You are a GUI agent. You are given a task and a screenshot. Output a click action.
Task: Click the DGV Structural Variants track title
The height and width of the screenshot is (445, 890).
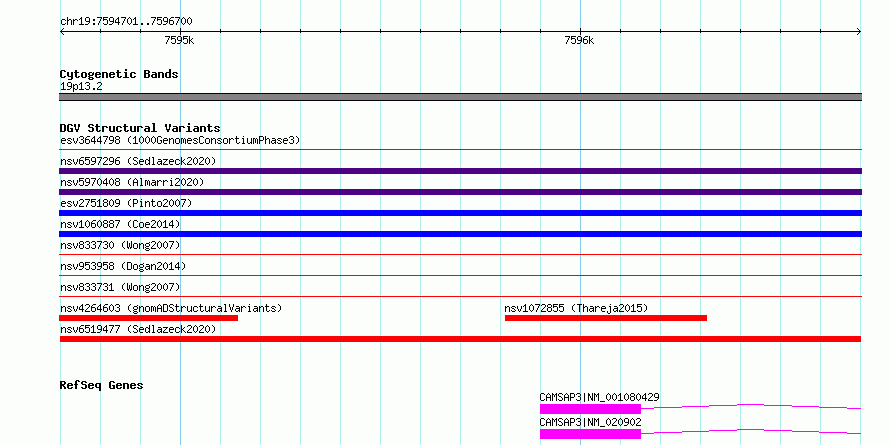click(x=140, y=128)
